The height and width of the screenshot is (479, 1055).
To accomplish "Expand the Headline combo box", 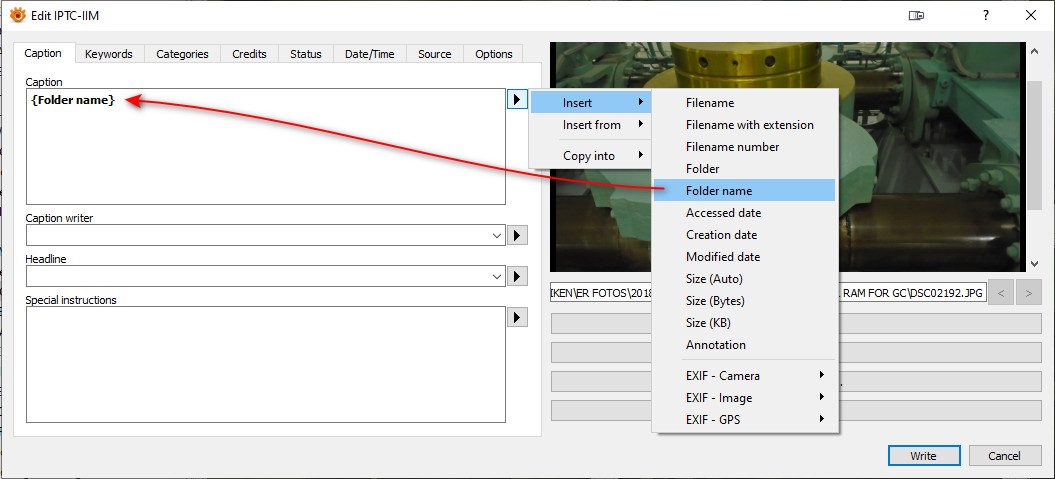I will [x=497, y=277].
